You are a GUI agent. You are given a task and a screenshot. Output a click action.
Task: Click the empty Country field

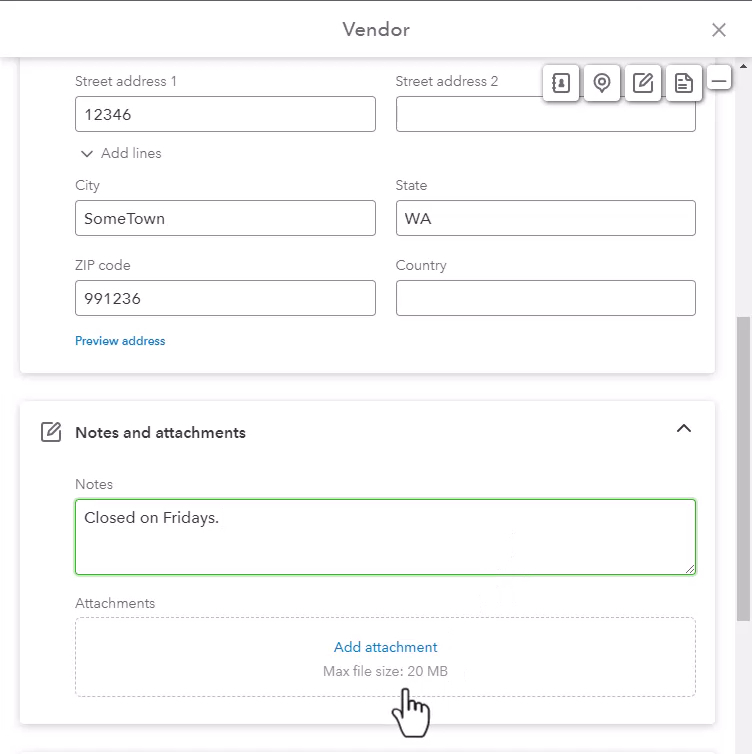[546, 298]
